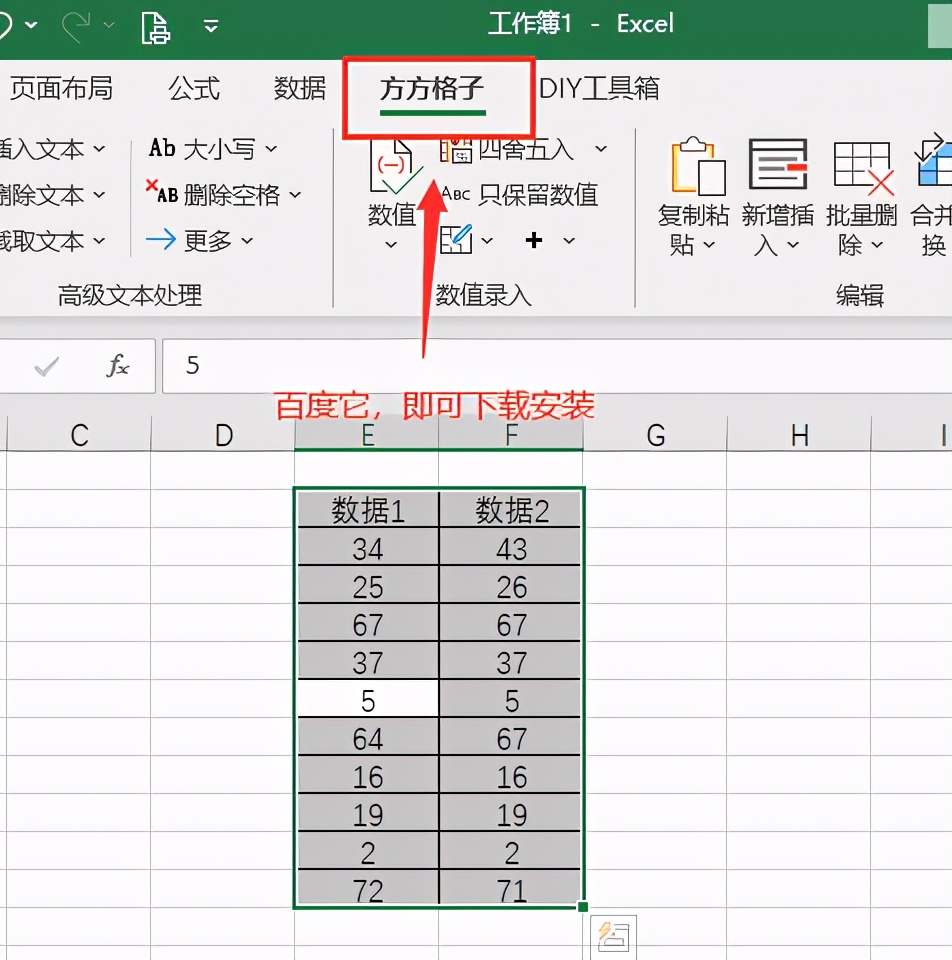Screen dimensions: 952x960
Task: Click the 复制粘贴 clipboard icon
Action: 698,165
